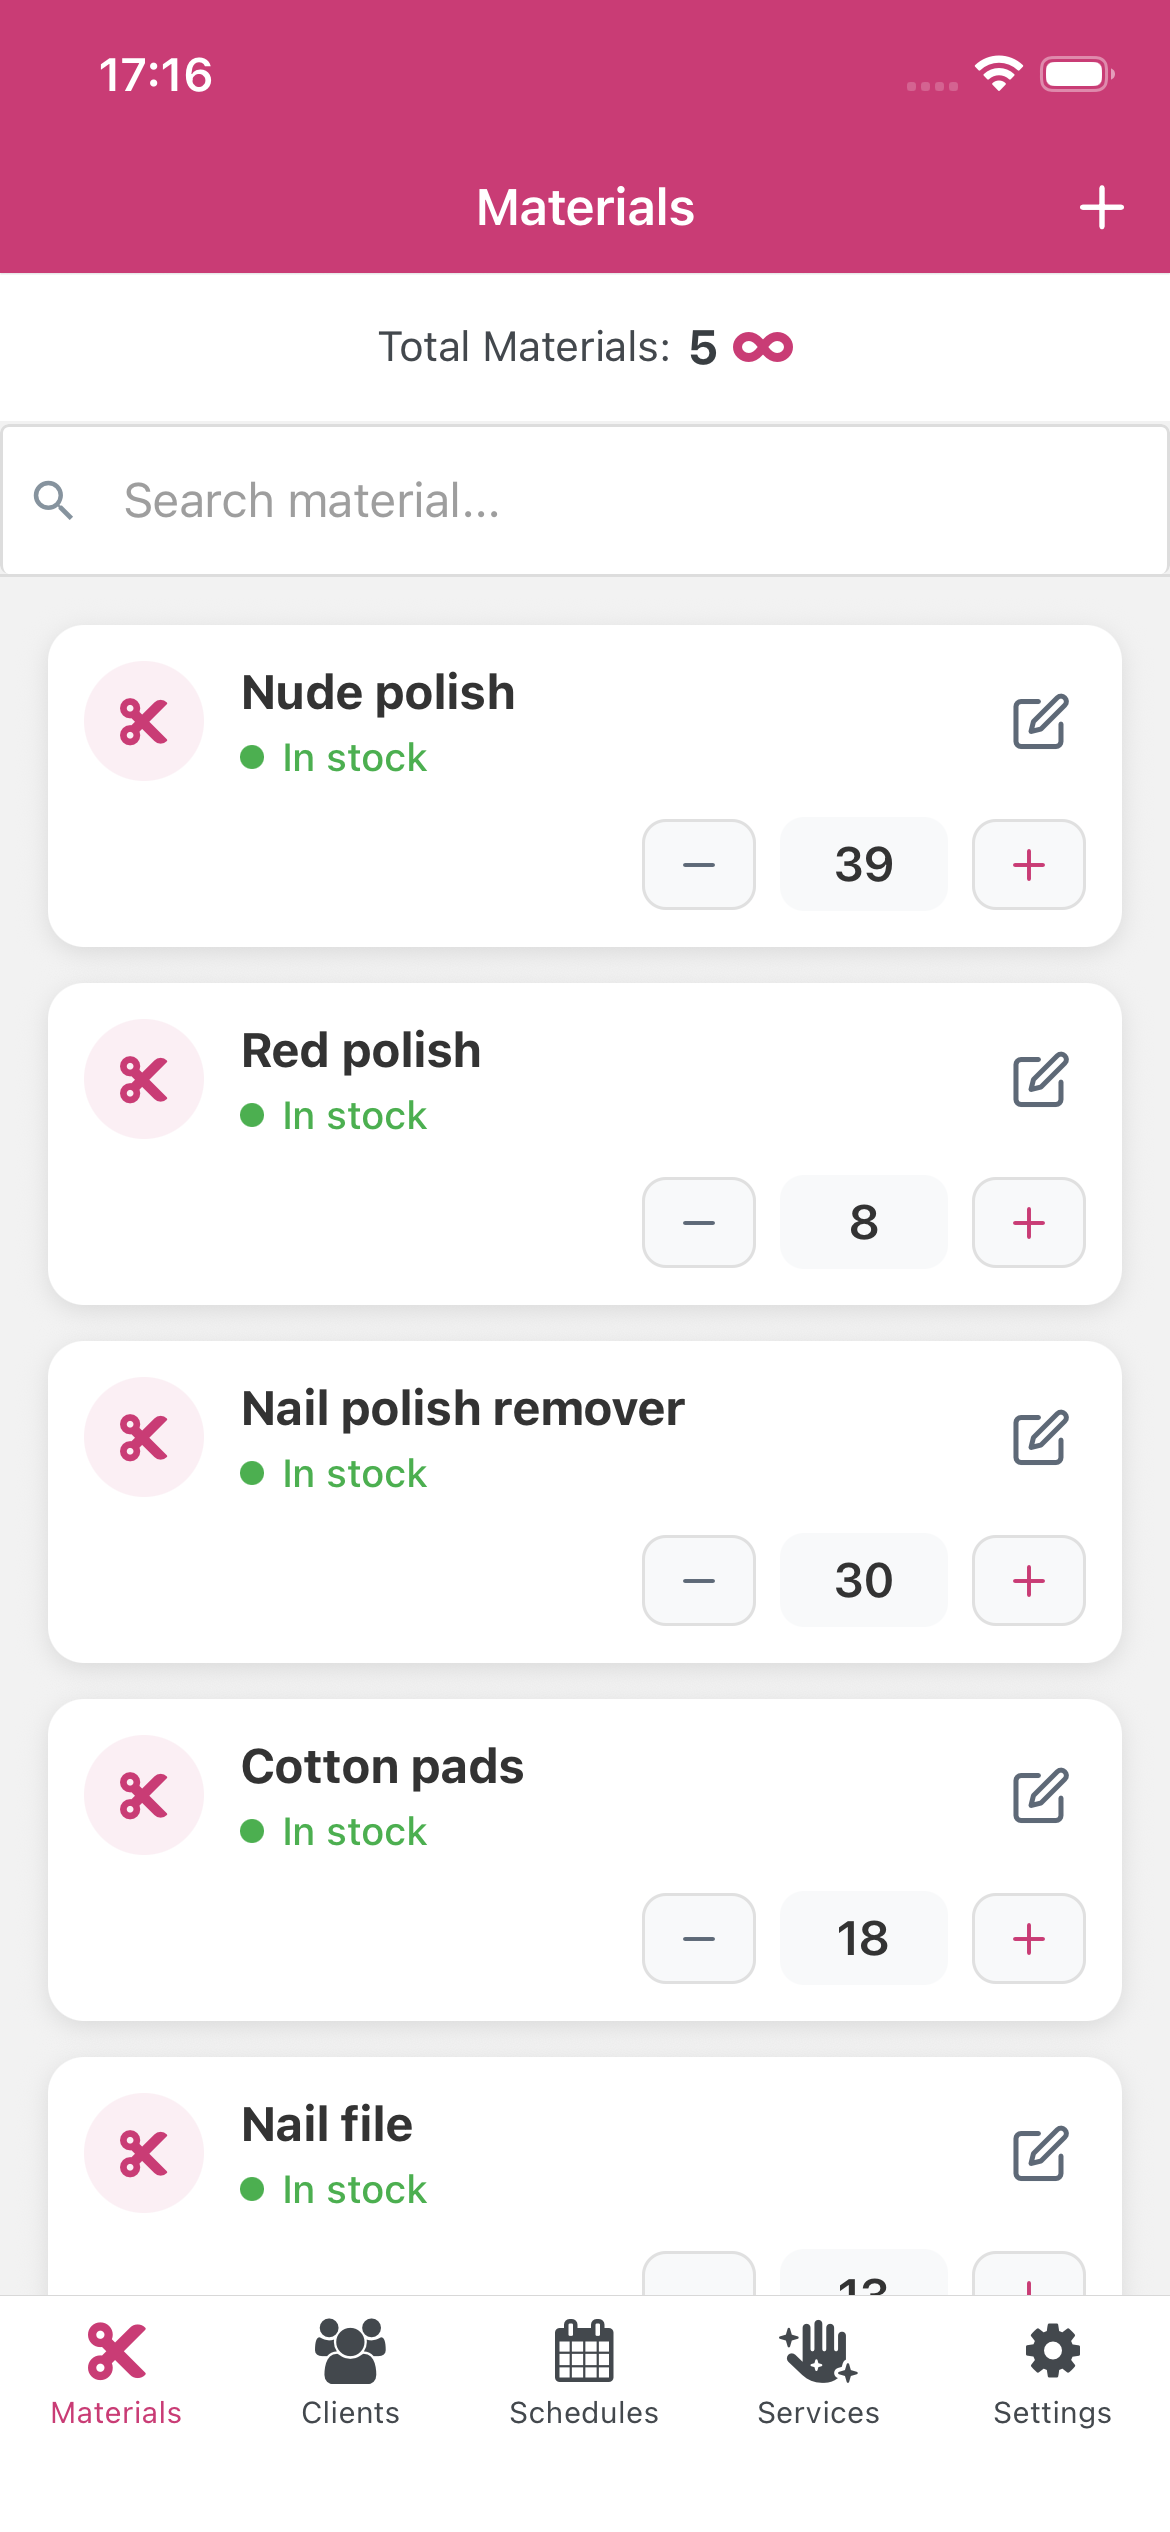Tap the Cotton pads quantity value 18
Viewport: 1170px width, 2532px height.
pos(863,1938)
